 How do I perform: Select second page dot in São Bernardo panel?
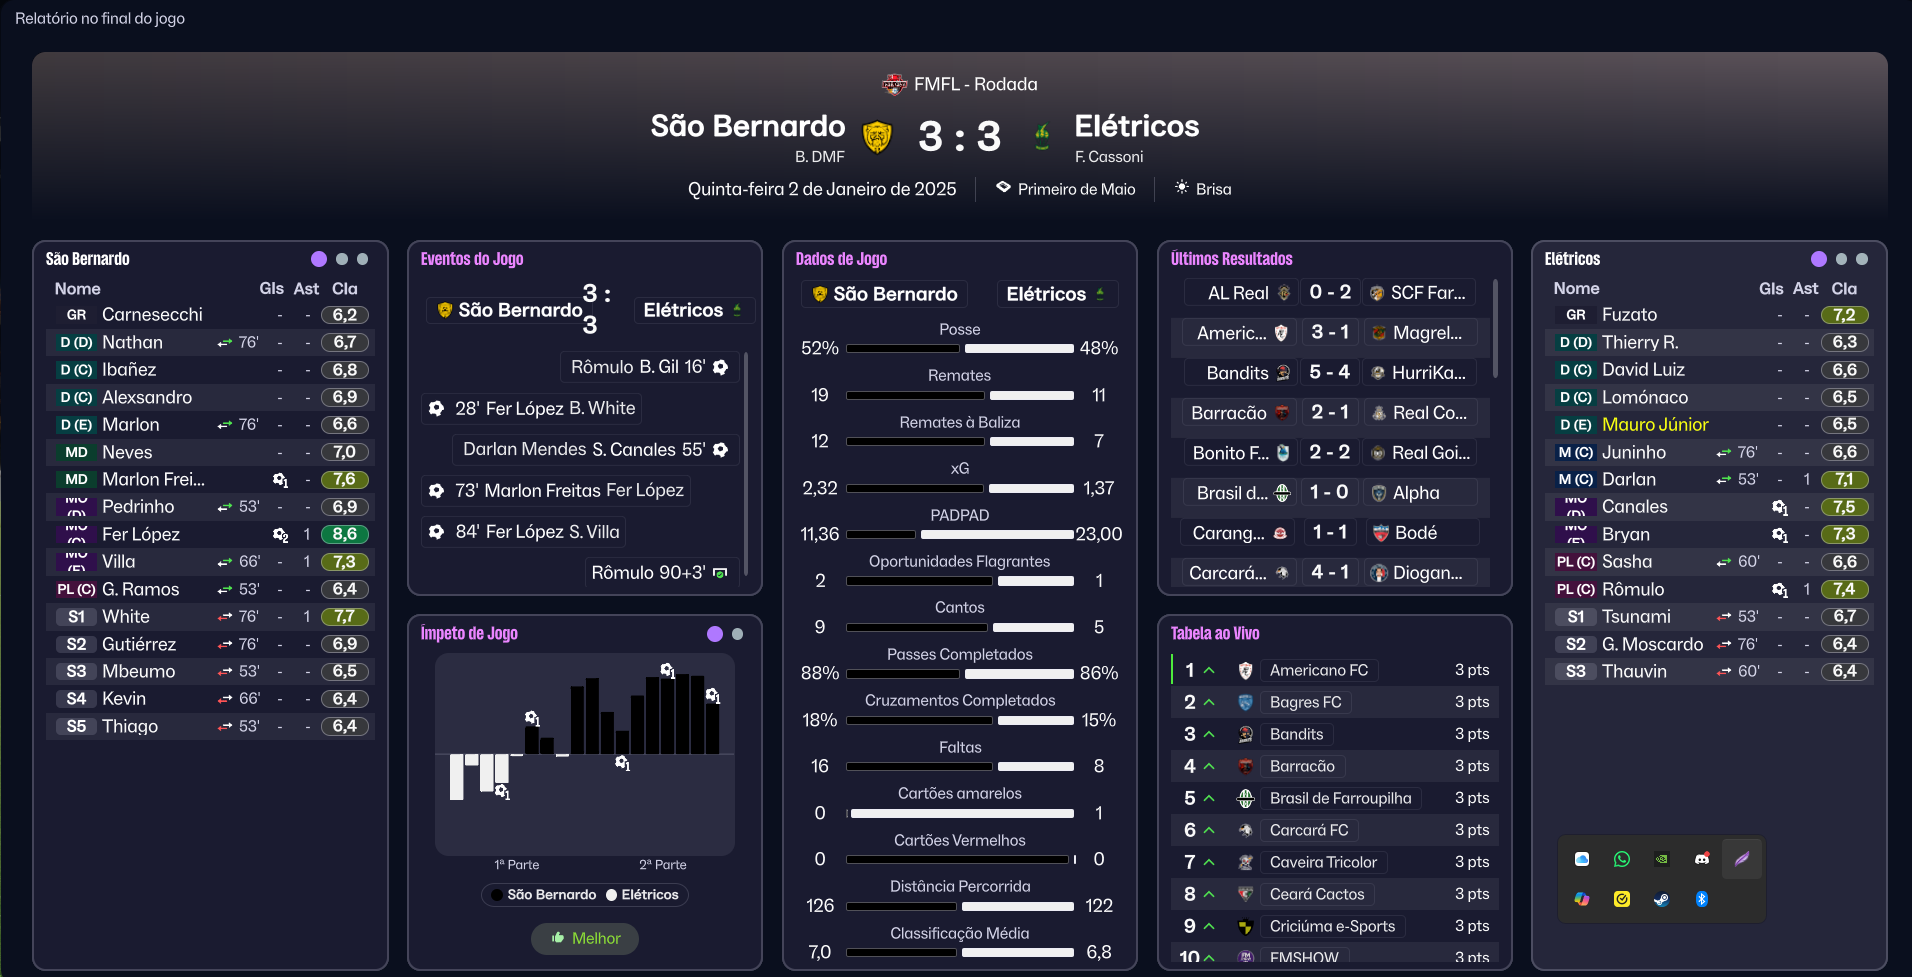[342, 259]
